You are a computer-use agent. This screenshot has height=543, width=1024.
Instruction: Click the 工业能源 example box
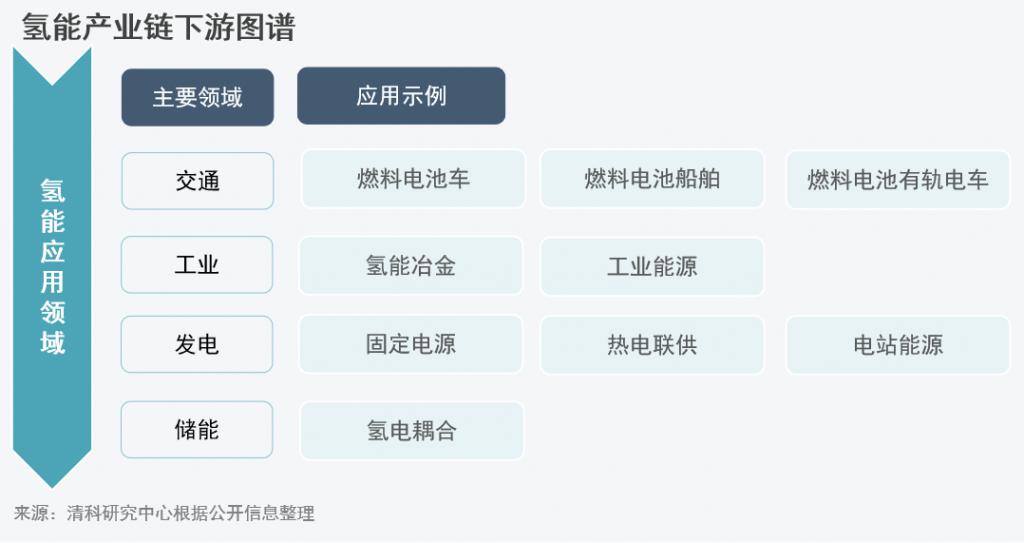[x=652, y=266]
